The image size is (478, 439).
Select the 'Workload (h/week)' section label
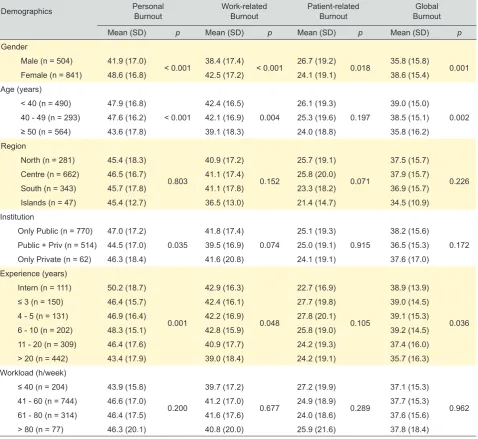point(33,373)
